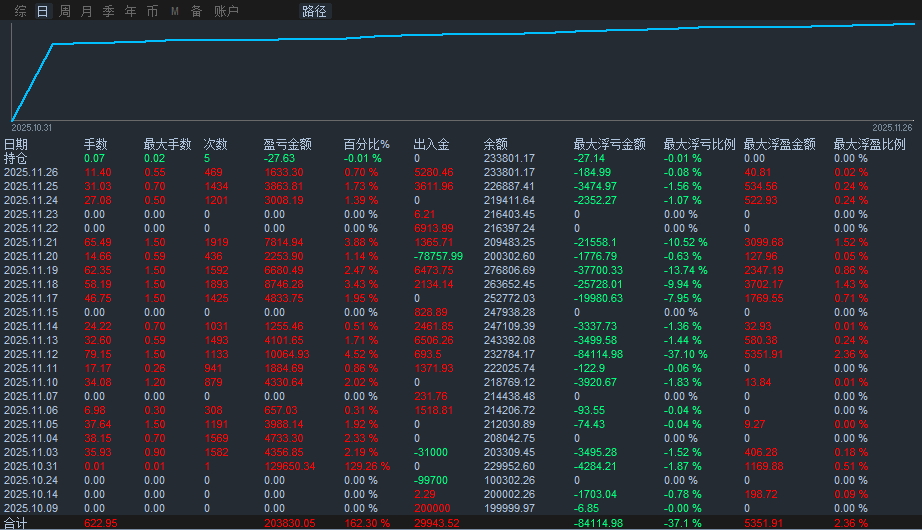Click the -27.63 open position profit
The image size is (922, 530).
(x=279, y=158)
